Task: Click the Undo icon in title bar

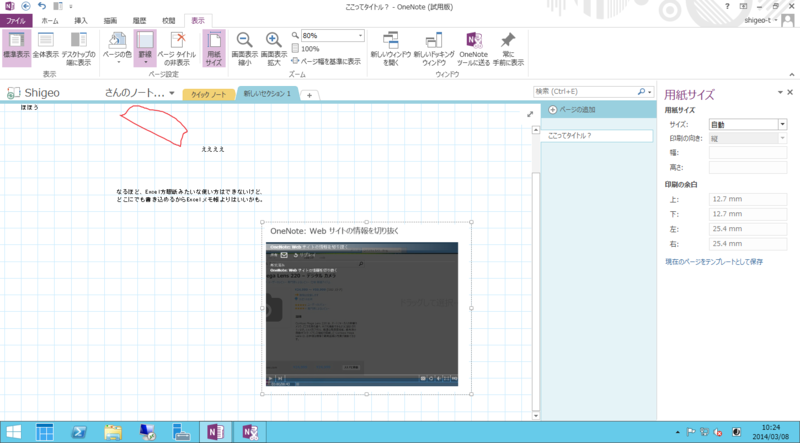Action: click(42, 6)
